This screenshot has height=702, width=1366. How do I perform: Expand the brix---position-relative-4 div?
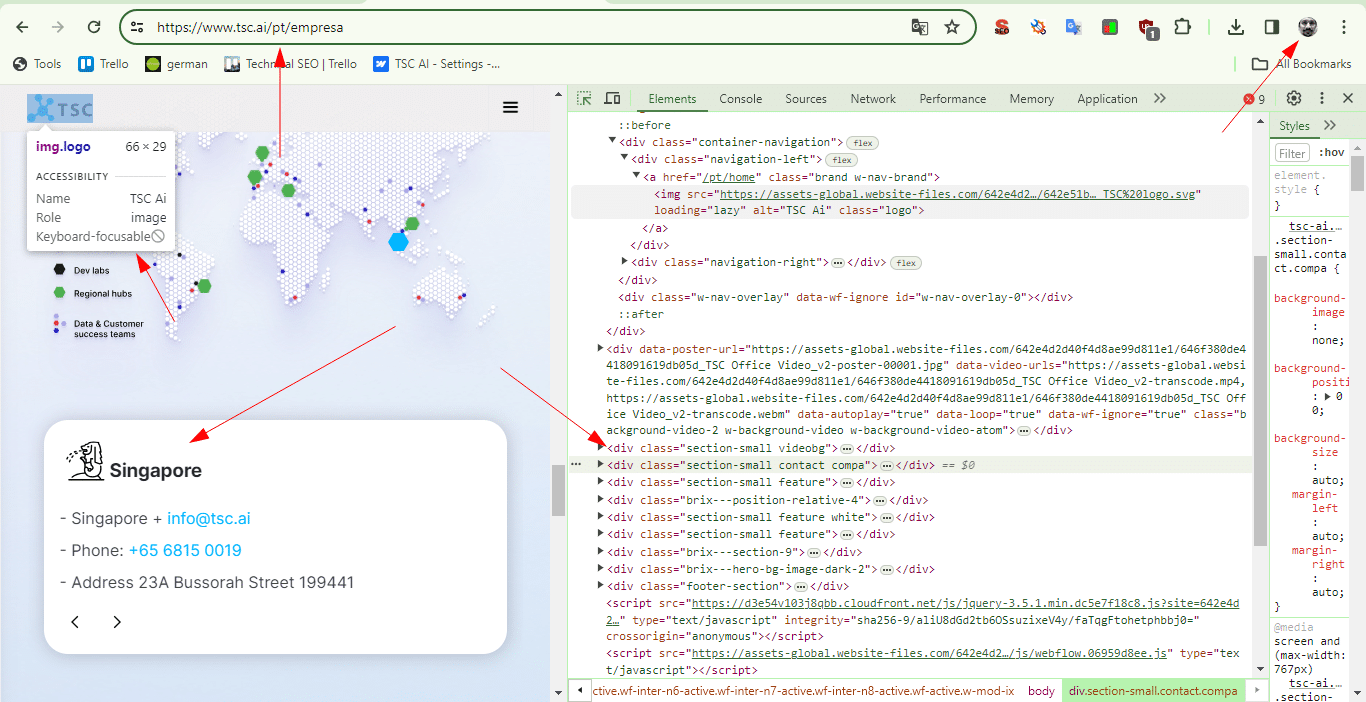pos(601,500)
